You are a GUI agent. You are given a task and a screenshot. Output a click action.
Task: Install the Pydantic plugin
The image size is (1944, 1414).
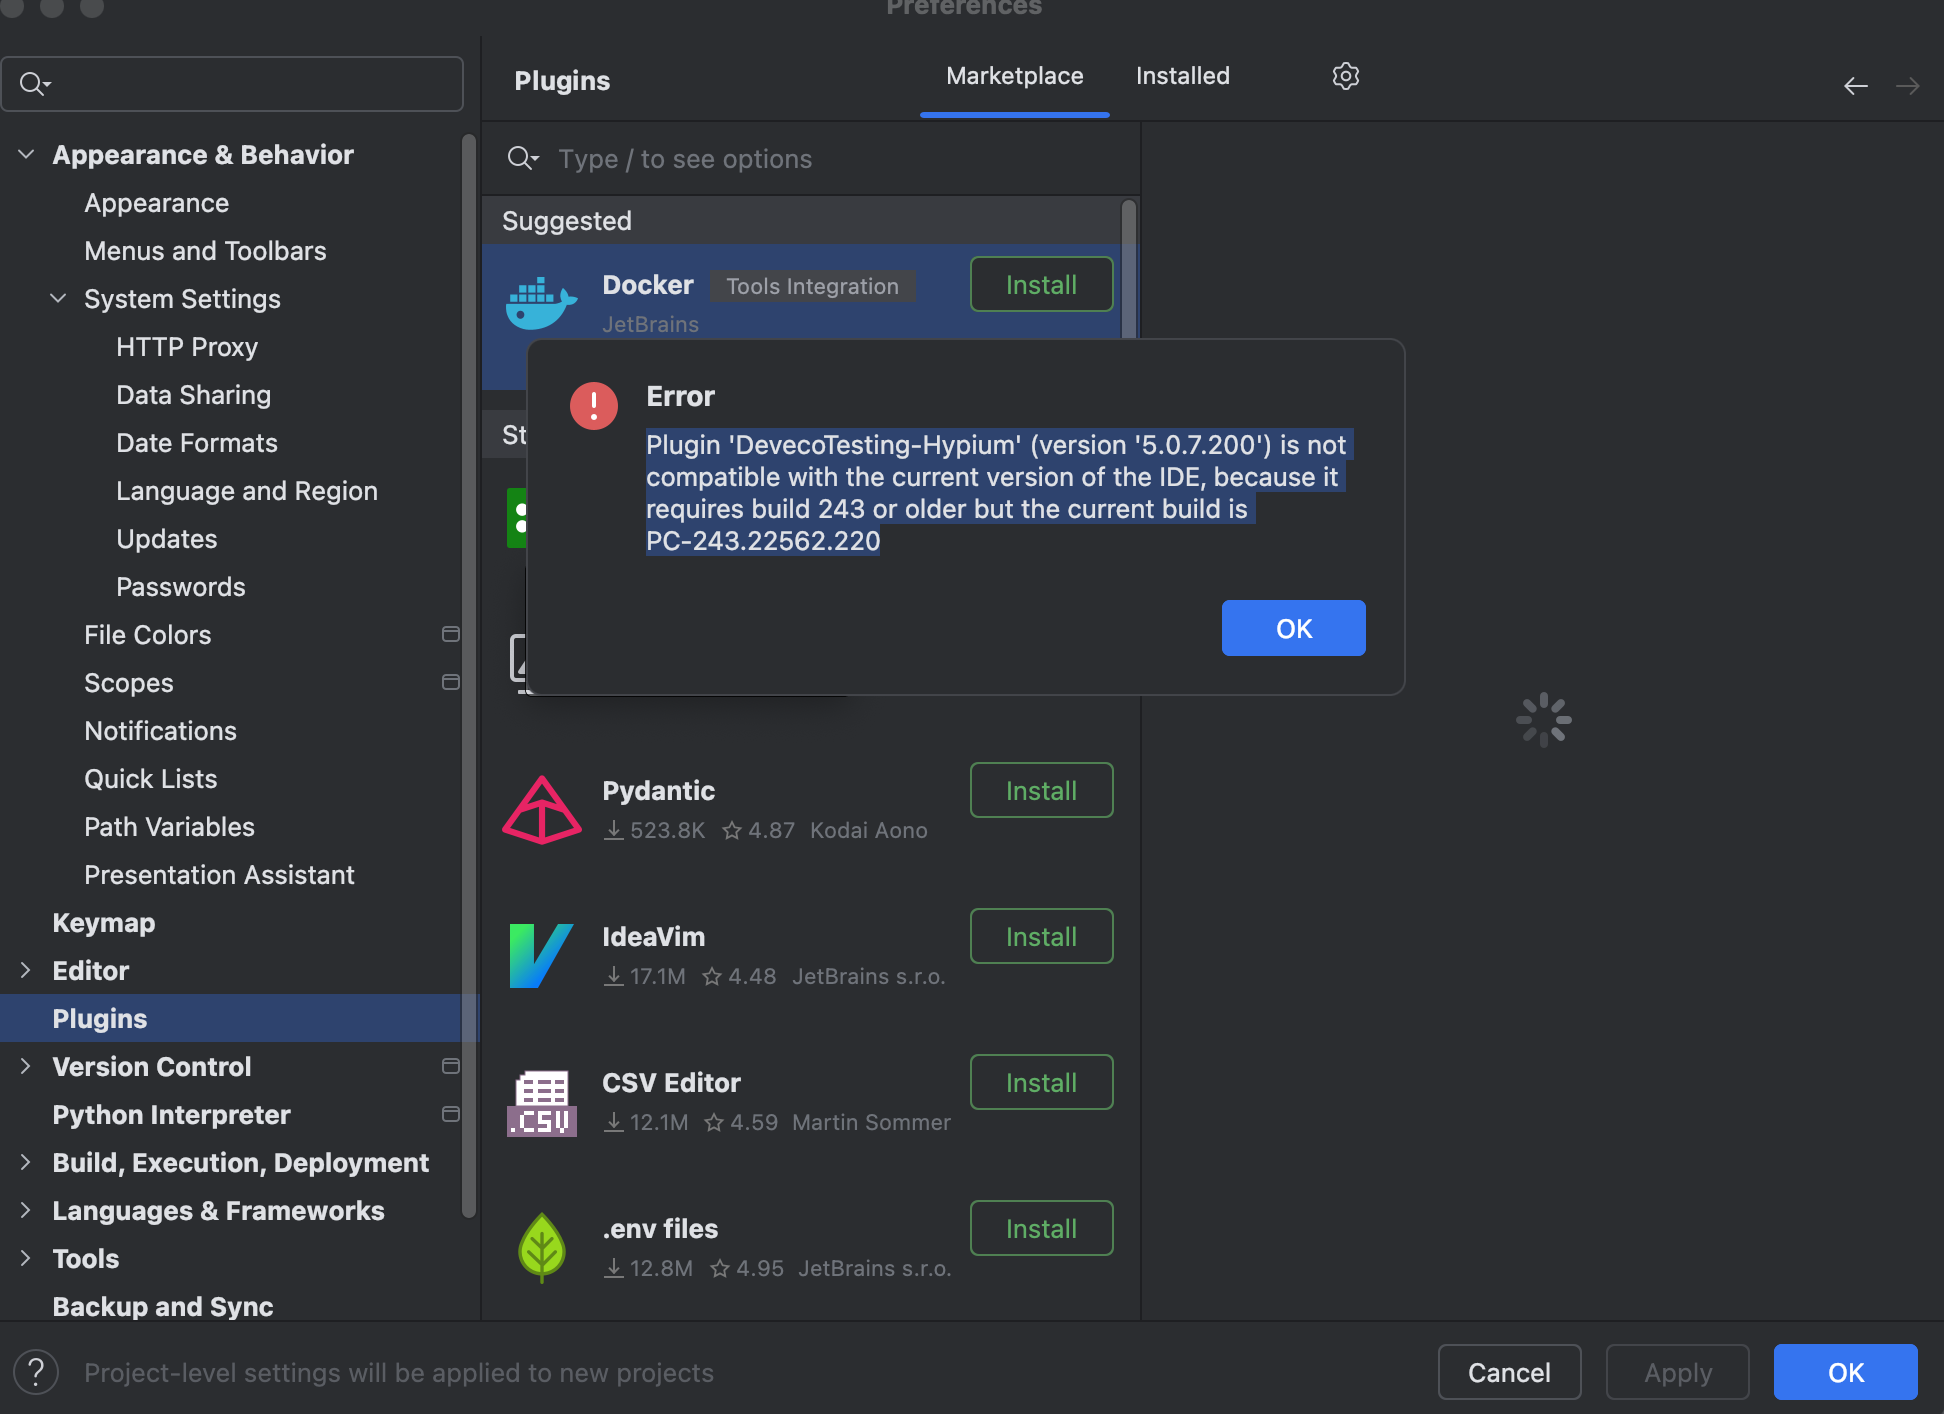(x=1041, y=790)
